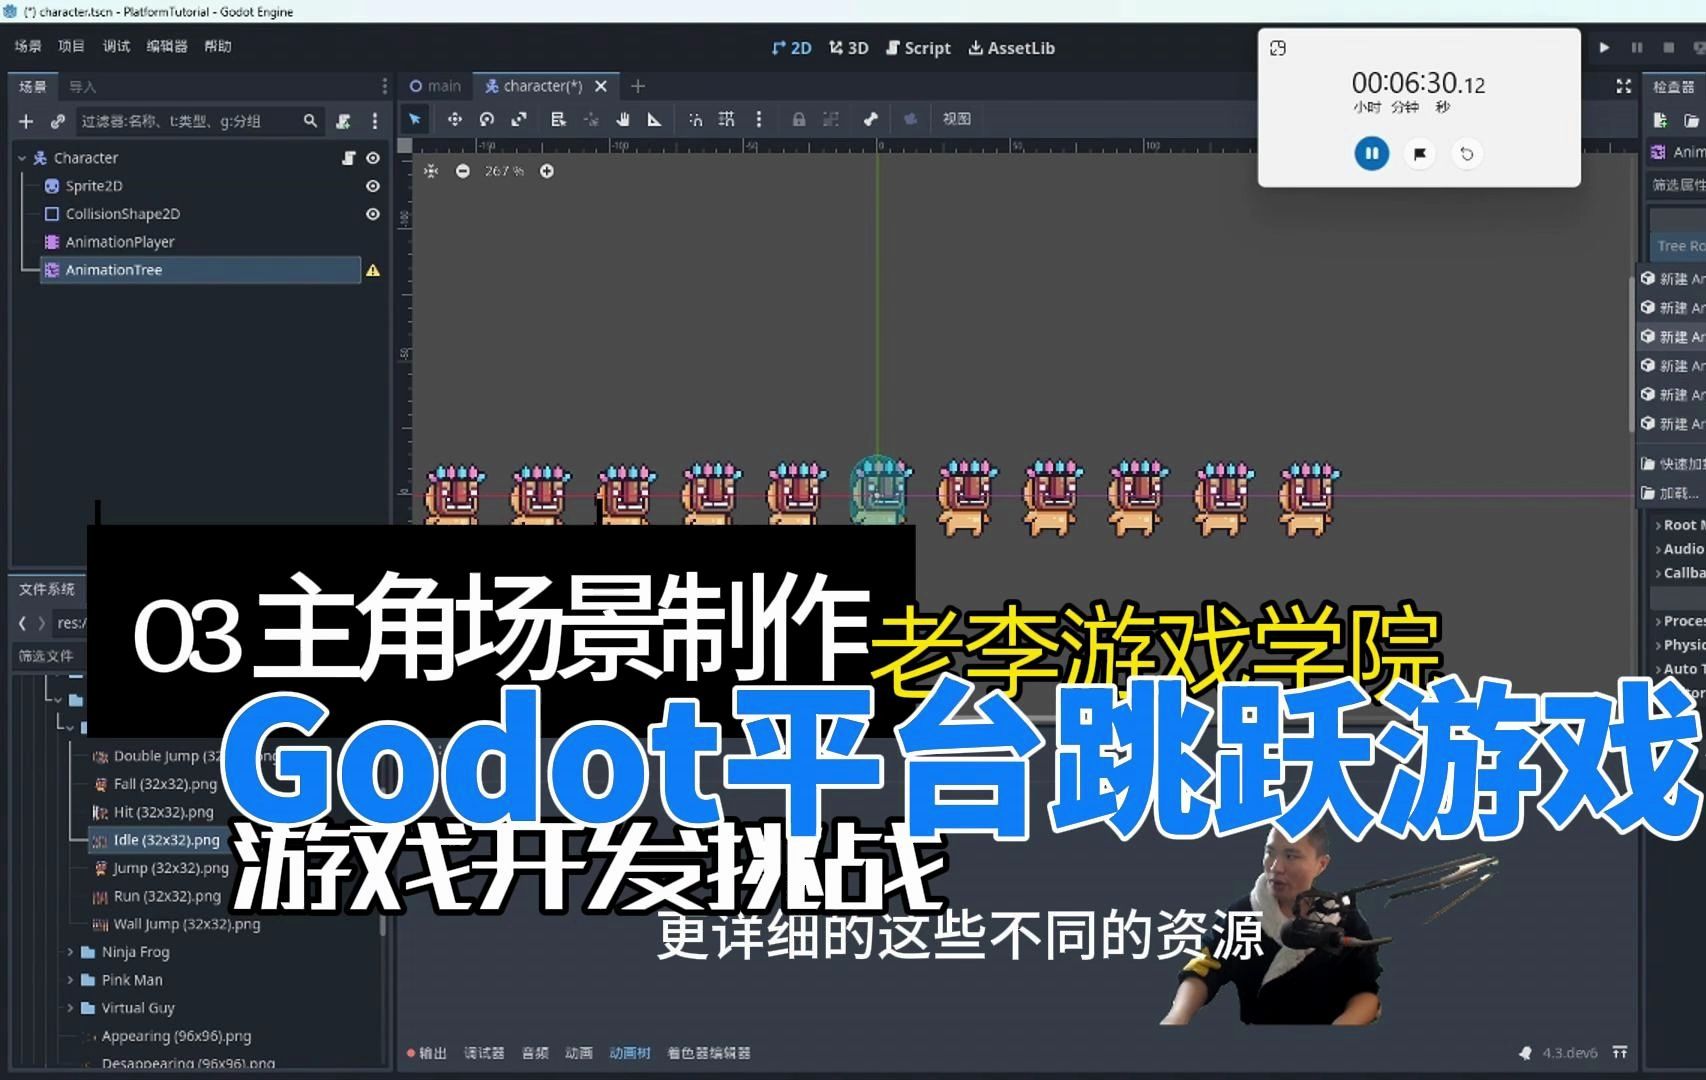Open snapping options three-dot menu
Viewport: 1706px width, 1080px height.
759,119
